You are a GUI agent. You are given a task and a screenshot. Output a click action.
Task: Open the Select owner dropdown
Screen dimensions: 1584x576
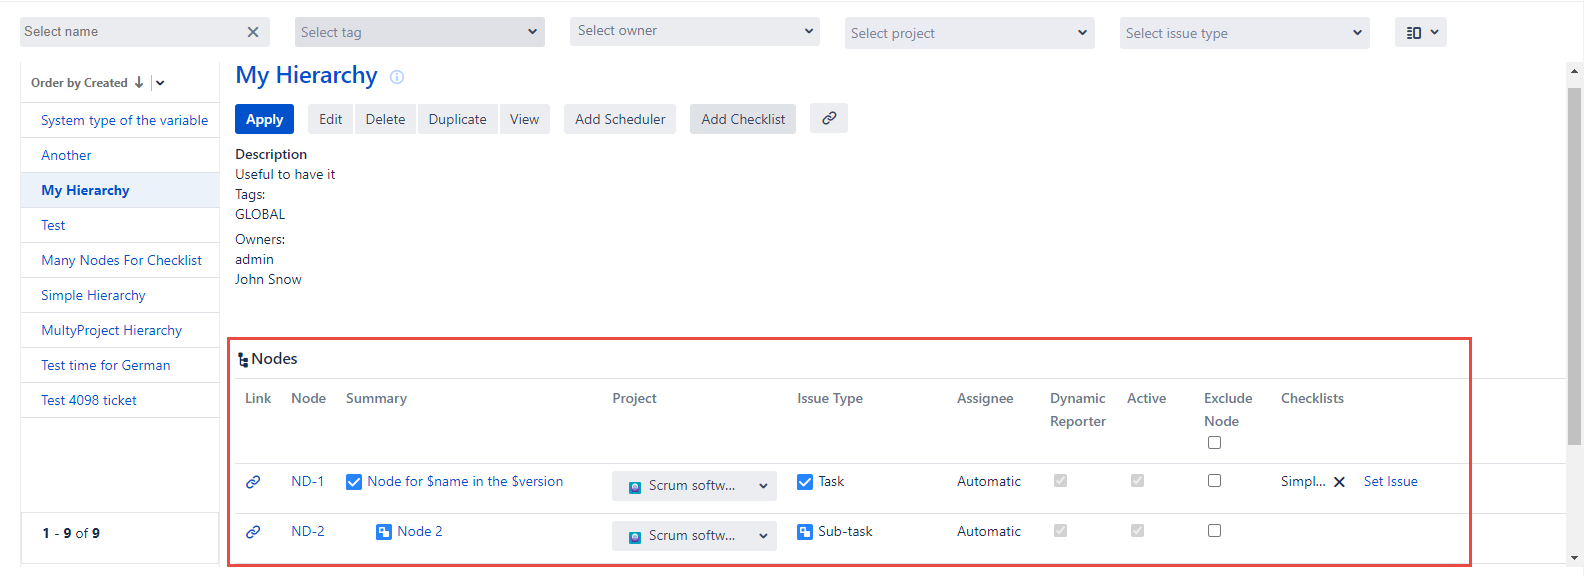click(694, 31)
